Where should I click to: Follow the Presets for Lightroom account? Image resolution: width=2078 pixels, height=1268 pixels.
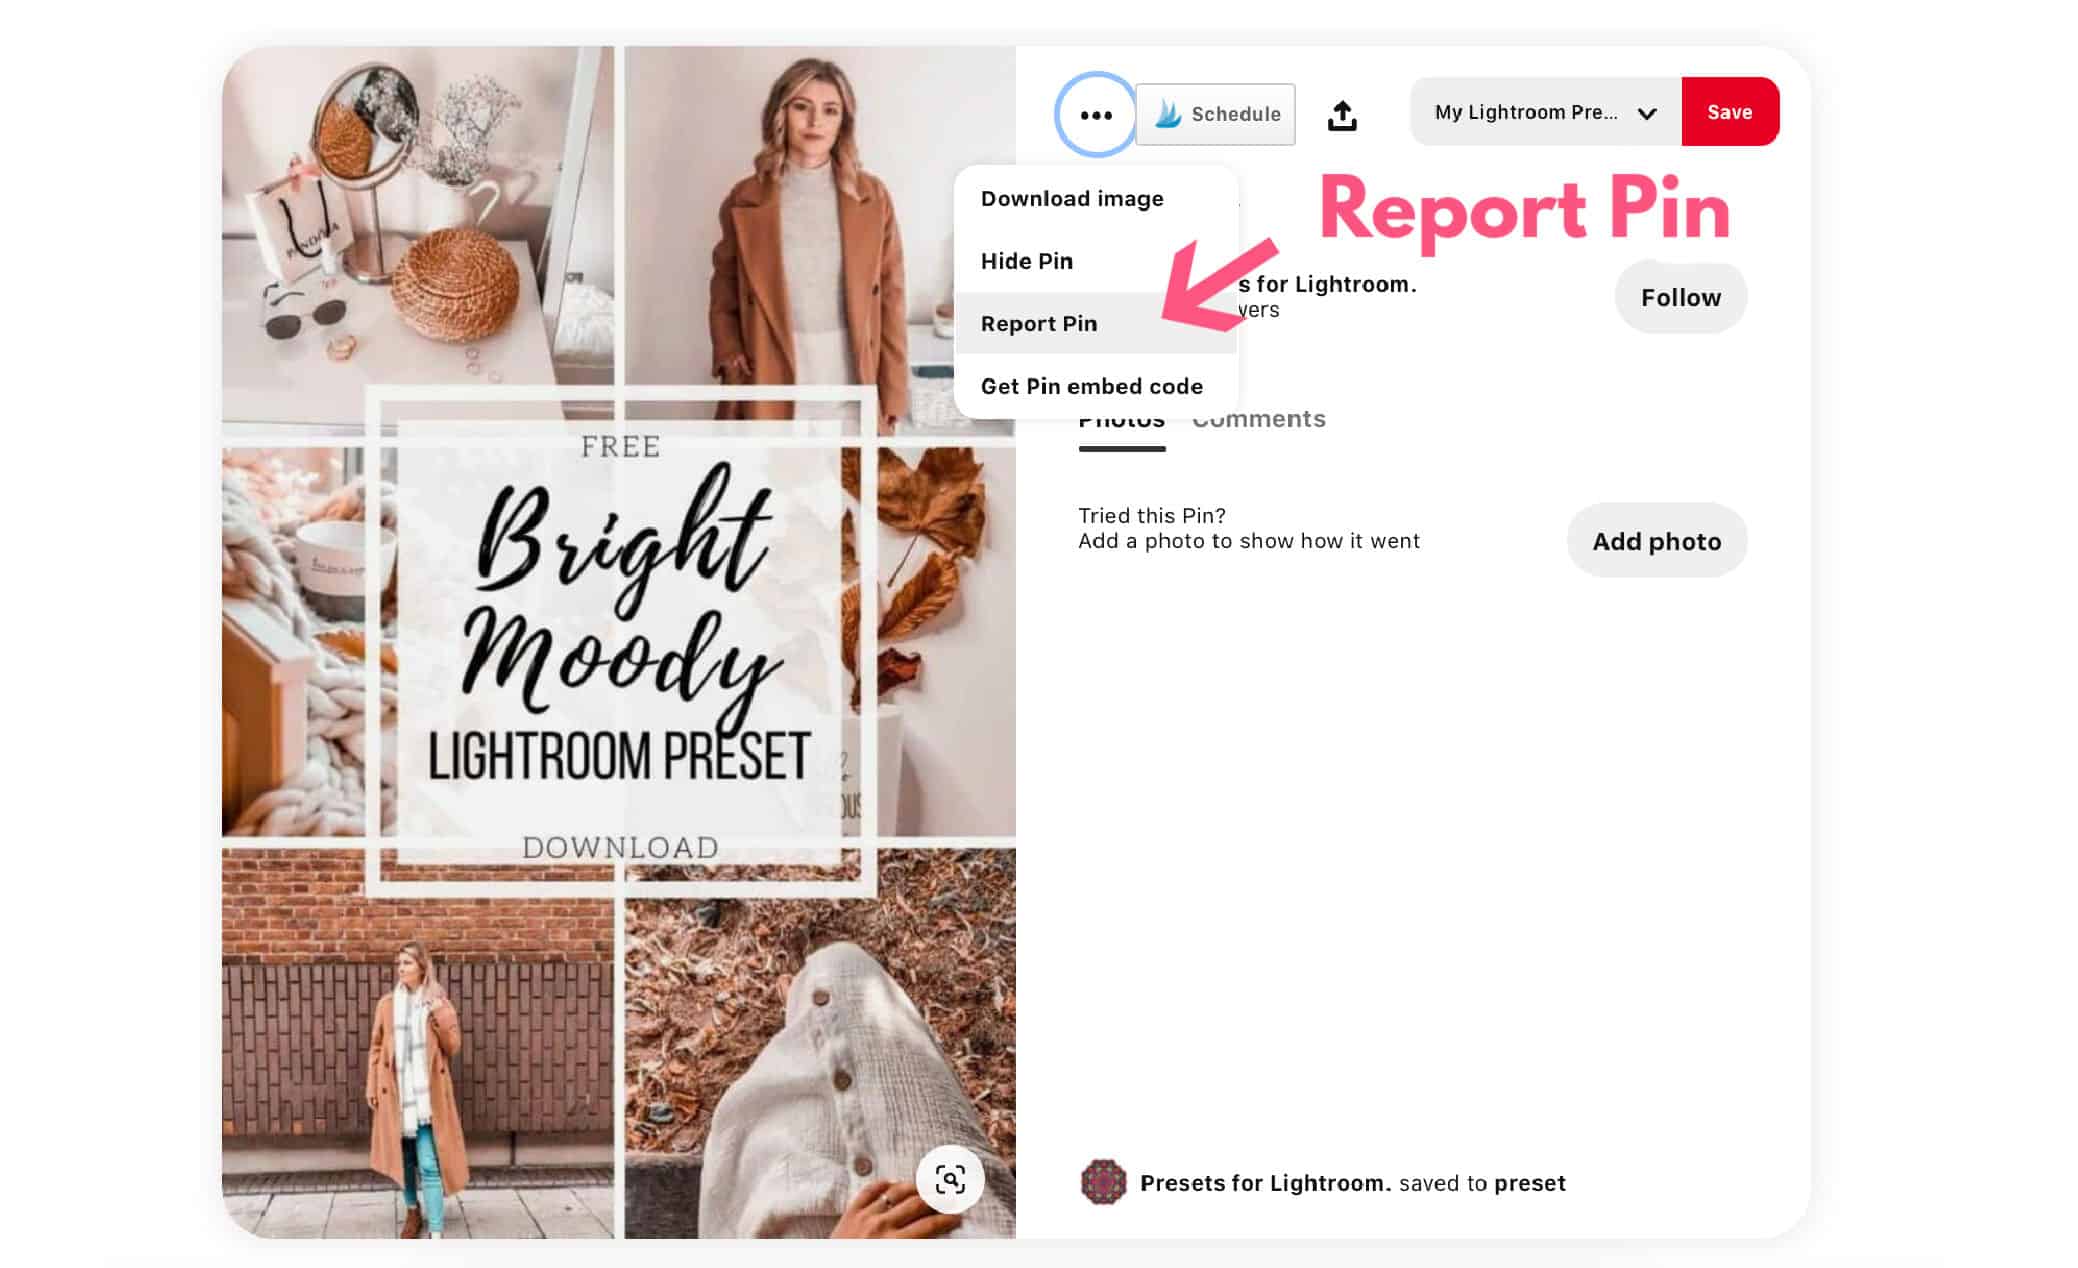[1681, 298]
